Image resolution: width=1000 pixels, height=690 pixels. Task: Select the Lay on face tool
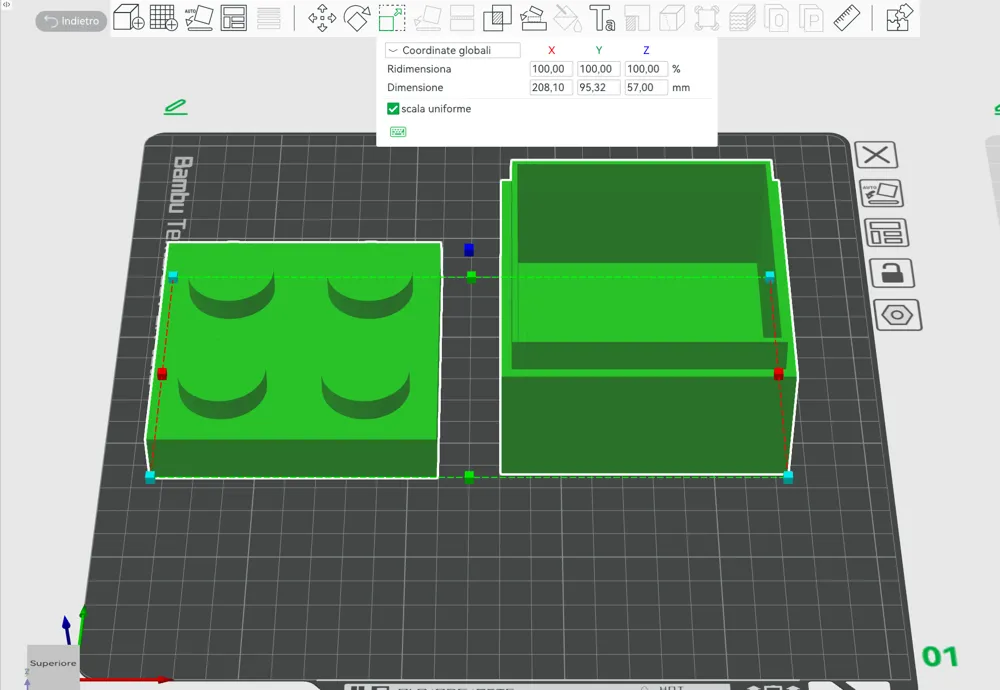pyautogui.click(x=427, y=18)
